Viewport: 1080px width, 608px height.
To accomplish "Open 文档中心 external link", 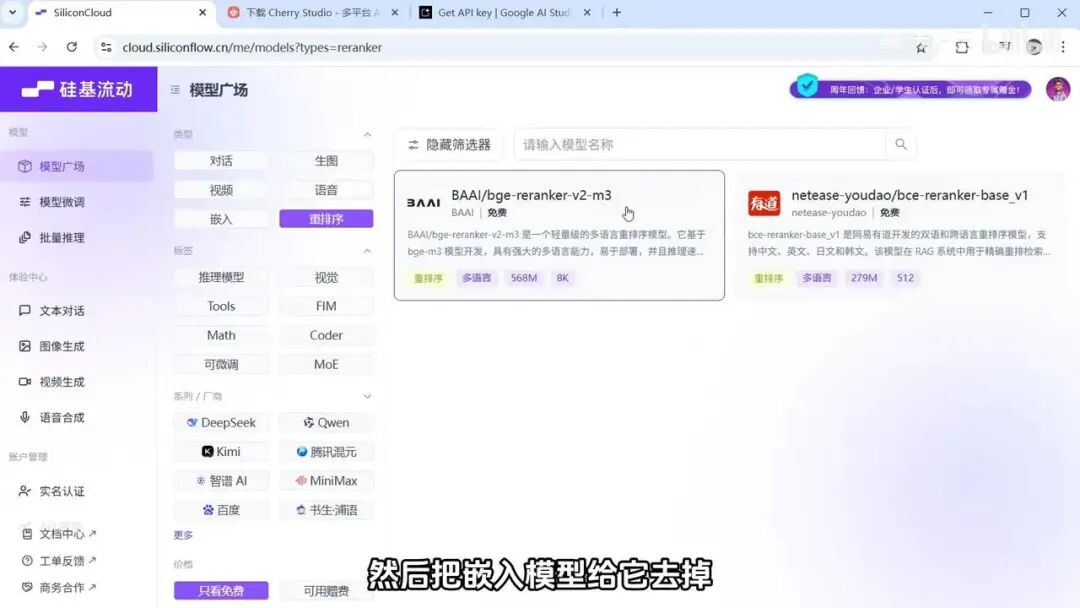I will (x=59, y=534).
